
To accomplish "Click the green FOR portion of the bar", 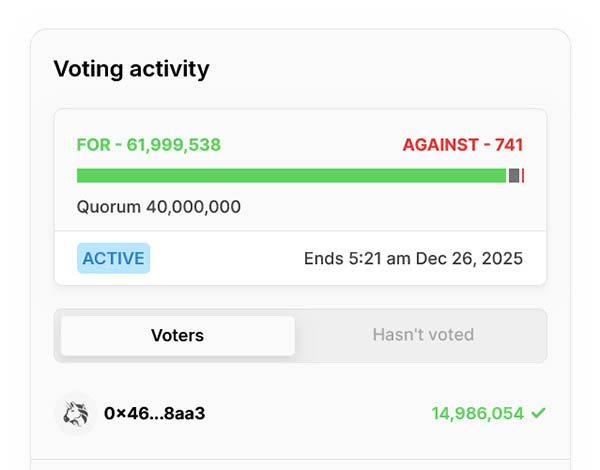I will [290, 176].
